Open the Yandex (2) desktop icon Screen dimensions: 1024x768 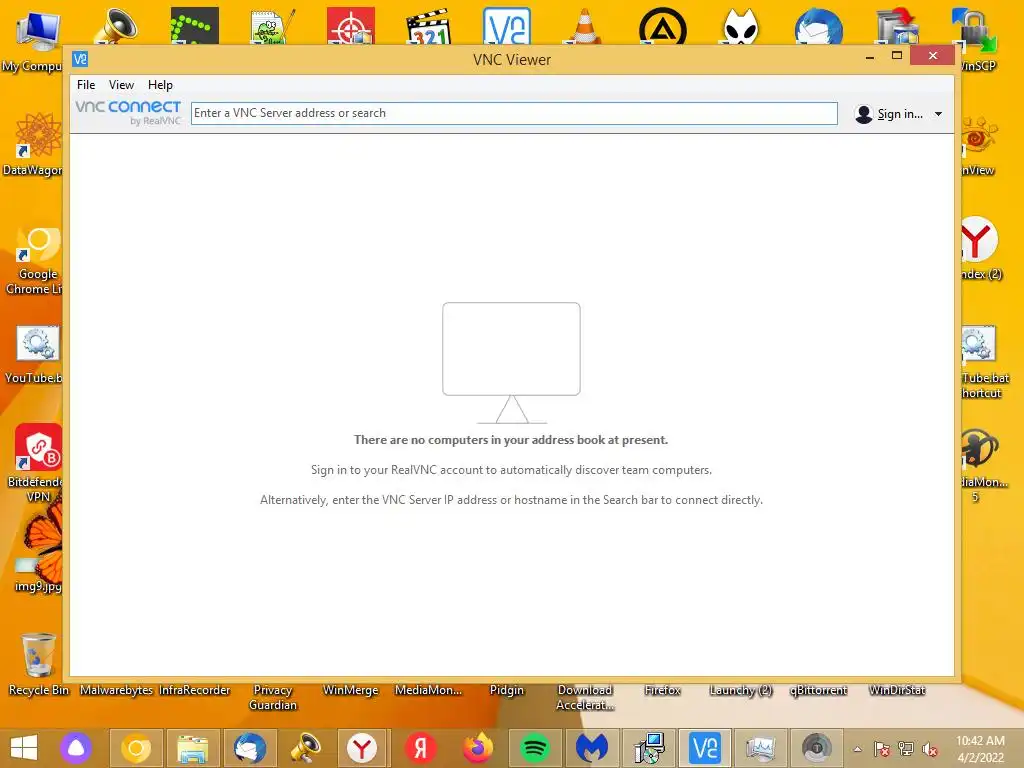point(978,239)
